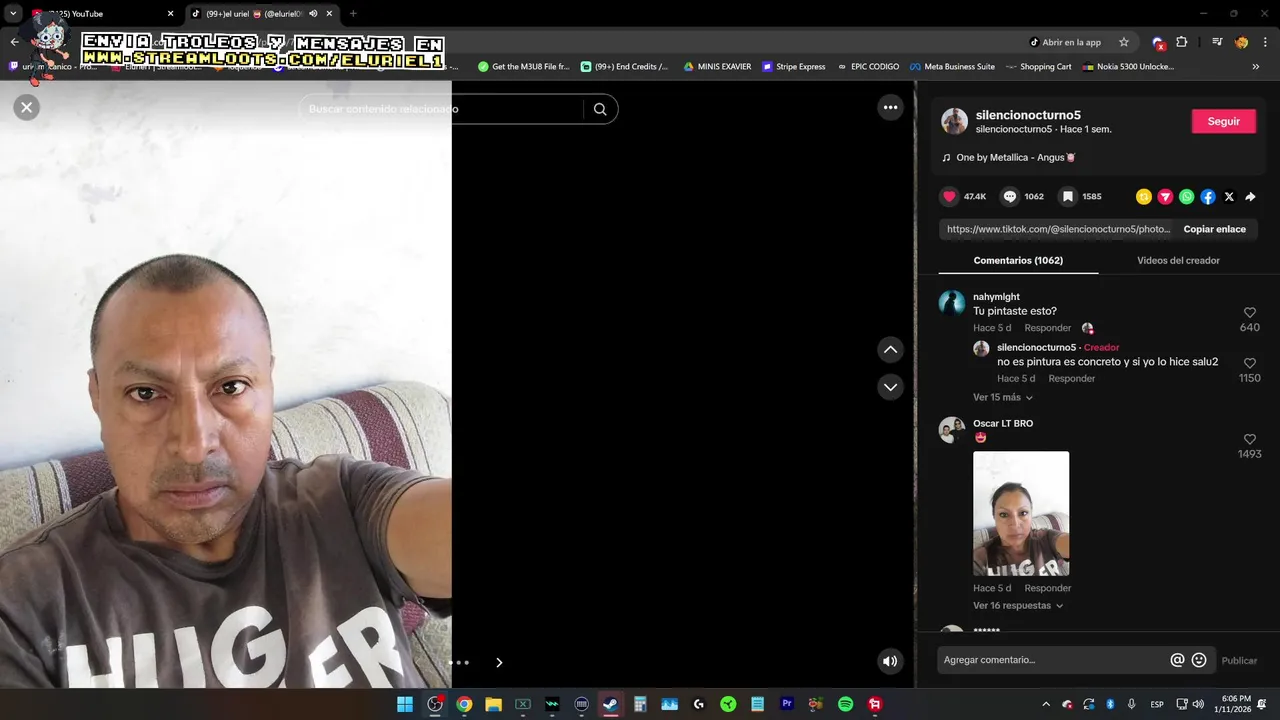
Task: Open the MINIS EXAVIER bookmark
Action: coord(717,67)
